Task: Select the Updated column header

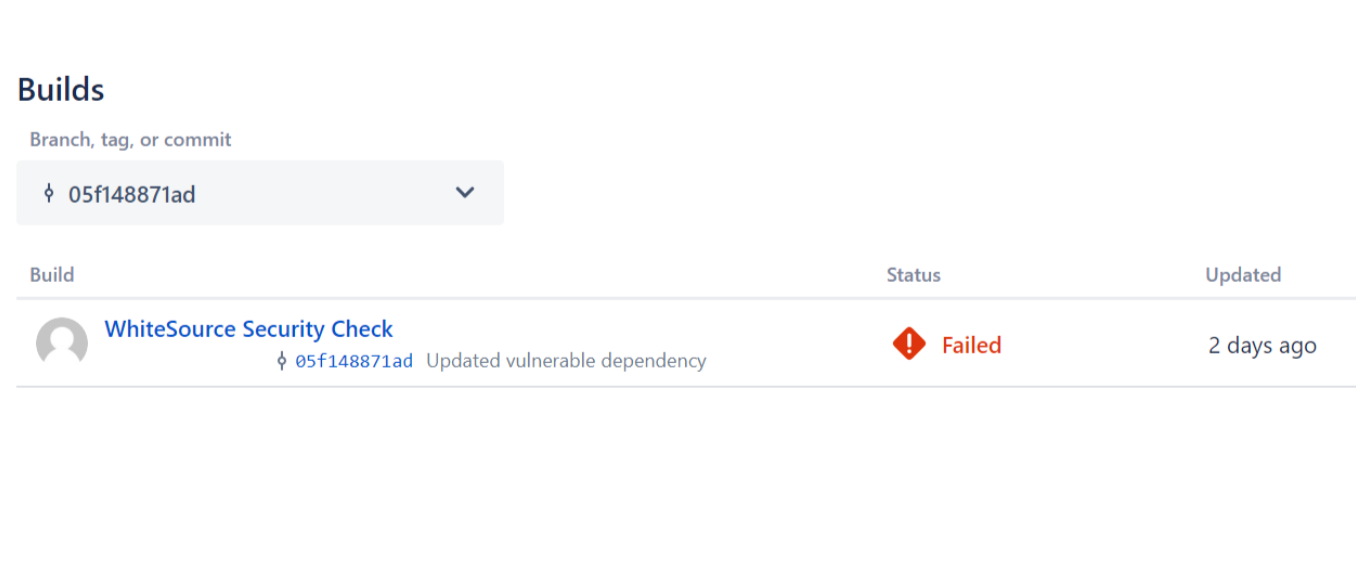Action: (x=1243, y=275)
